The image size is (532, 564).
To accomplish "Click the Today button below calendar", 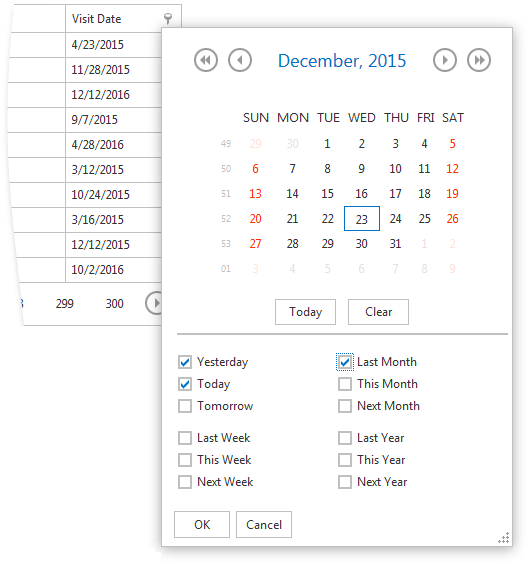I will pos(305,312).
